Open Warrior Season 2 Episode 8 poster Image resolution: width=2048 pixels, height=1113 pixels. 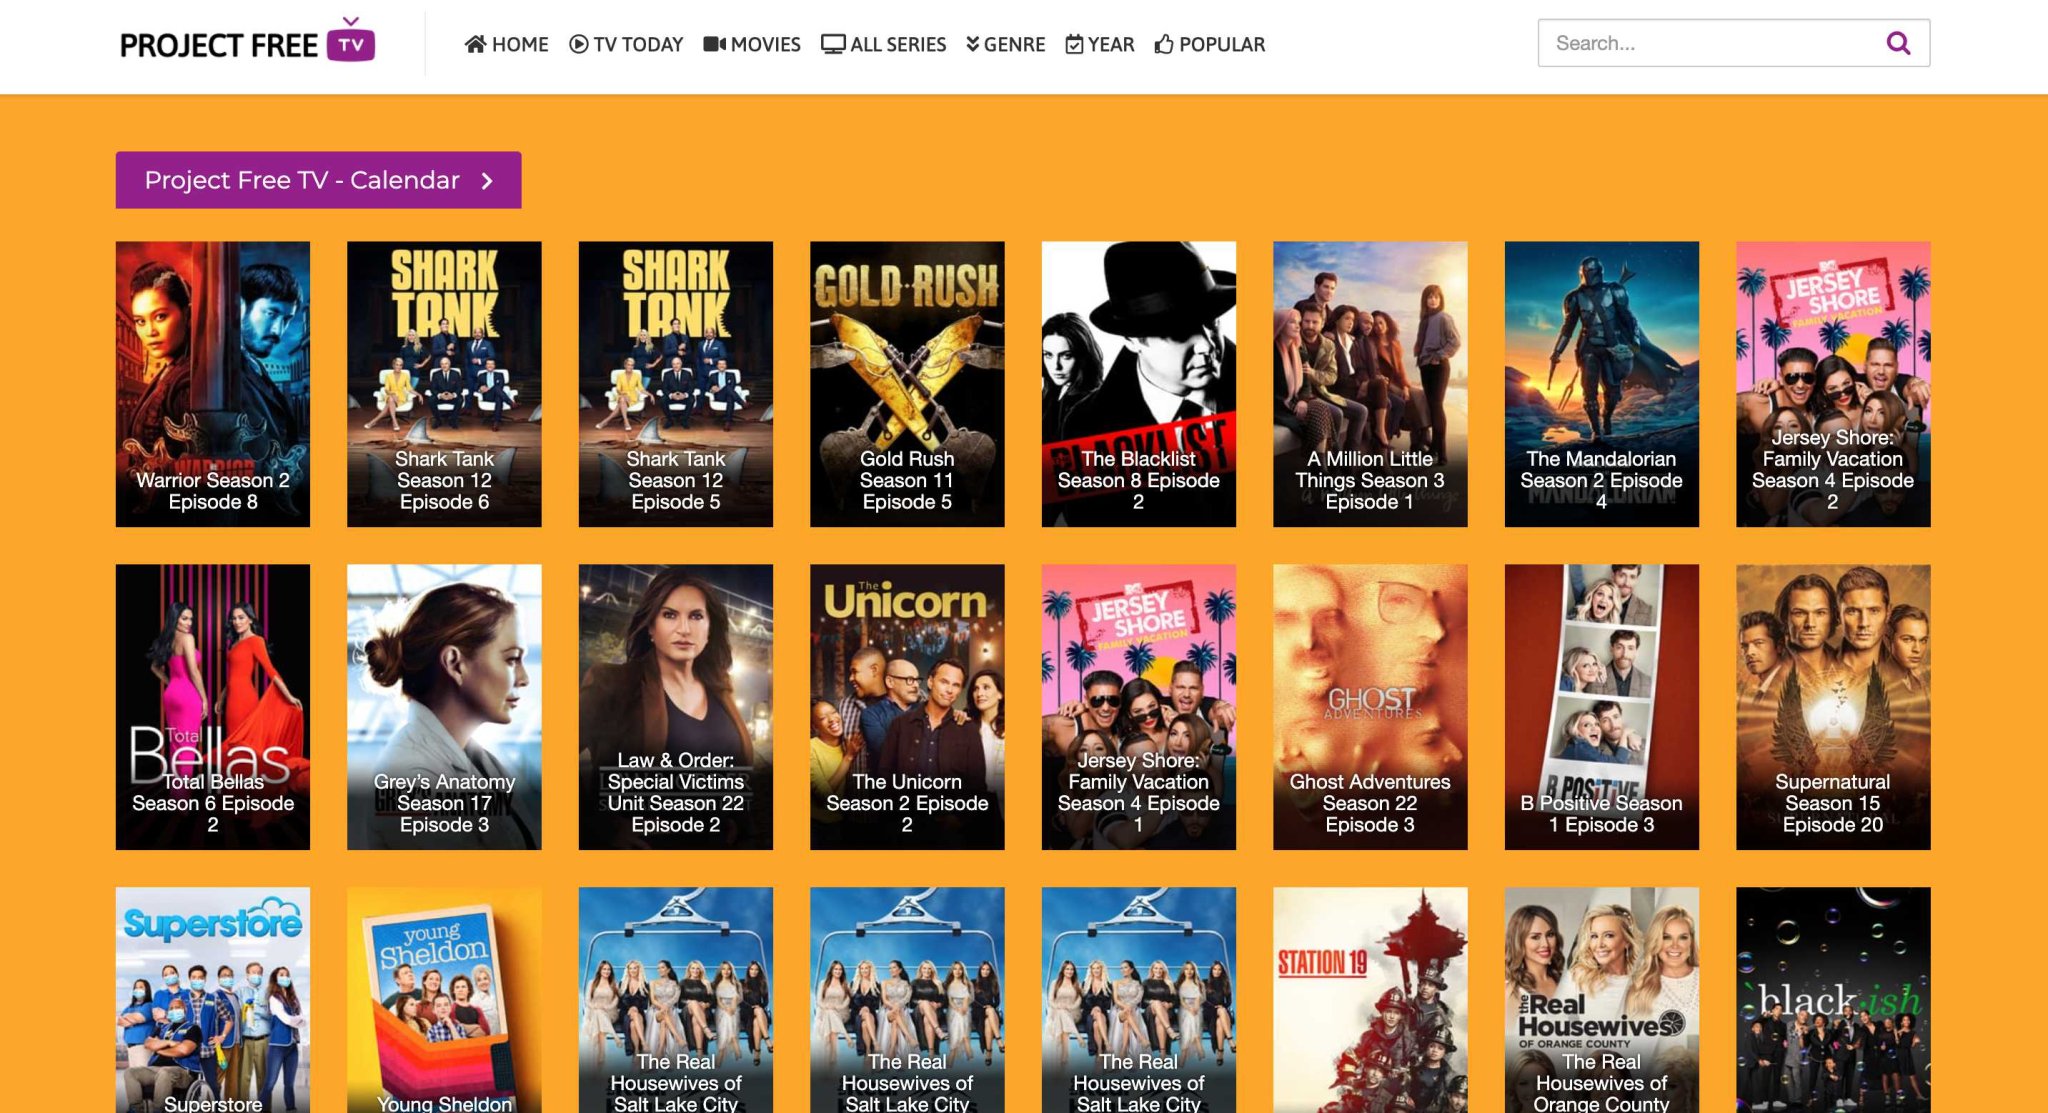213,384
